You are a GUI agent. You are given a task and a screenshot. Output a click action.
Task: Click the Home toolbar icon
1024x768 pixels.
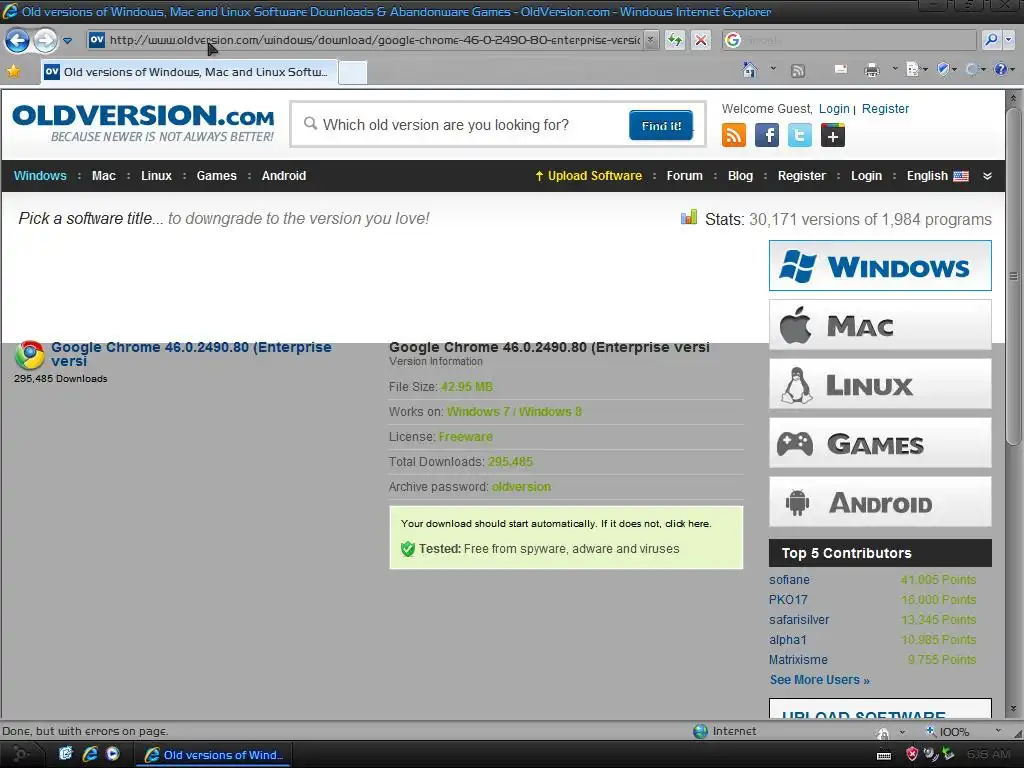click(750, 70)
